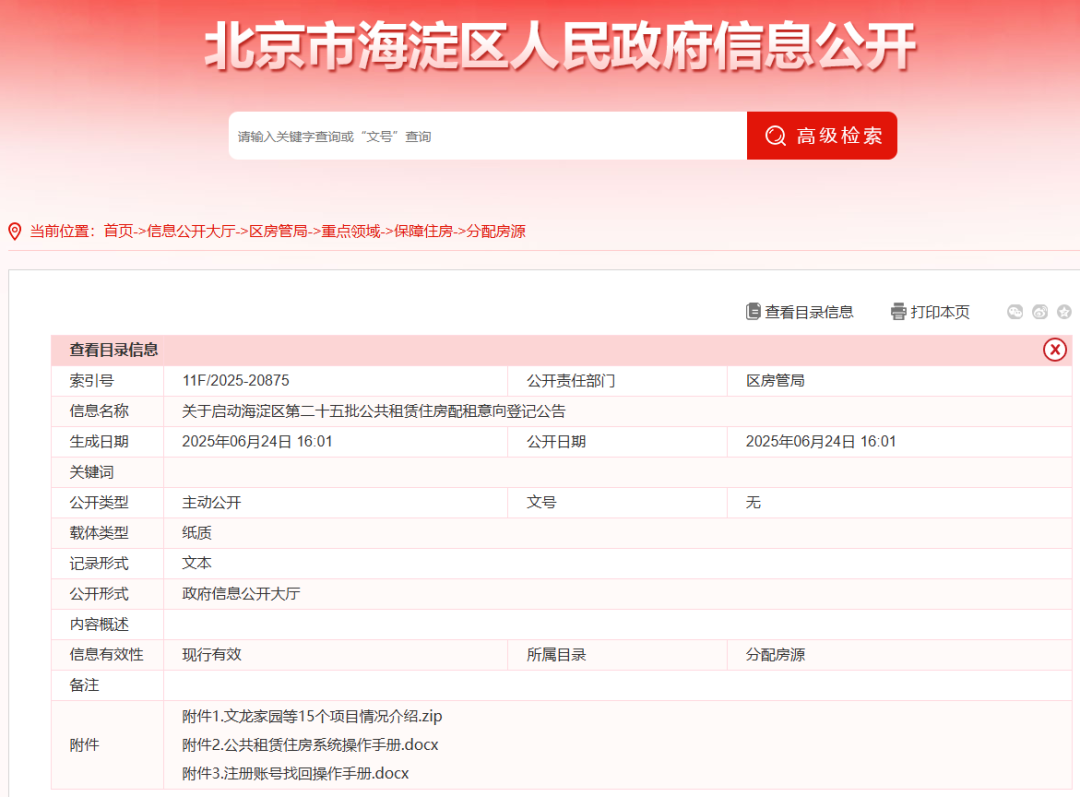Click the 索引号 label cell

click(107, 381)
